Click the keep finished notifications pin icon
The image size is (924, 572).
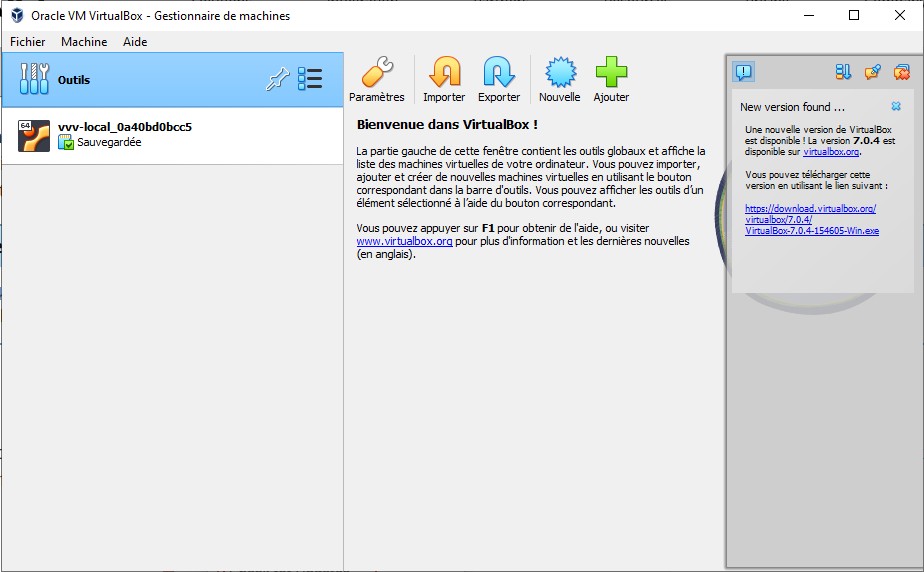(x=873, y=72)
